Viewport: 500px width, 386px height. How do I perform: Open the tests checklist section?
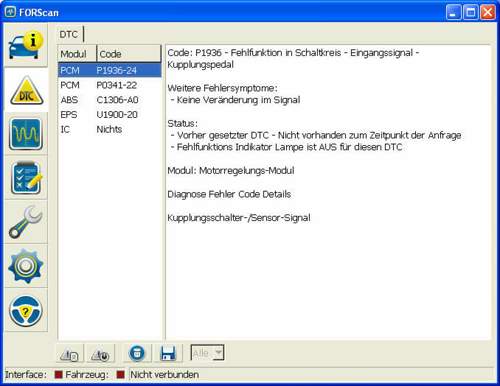[x=26, y=178]
